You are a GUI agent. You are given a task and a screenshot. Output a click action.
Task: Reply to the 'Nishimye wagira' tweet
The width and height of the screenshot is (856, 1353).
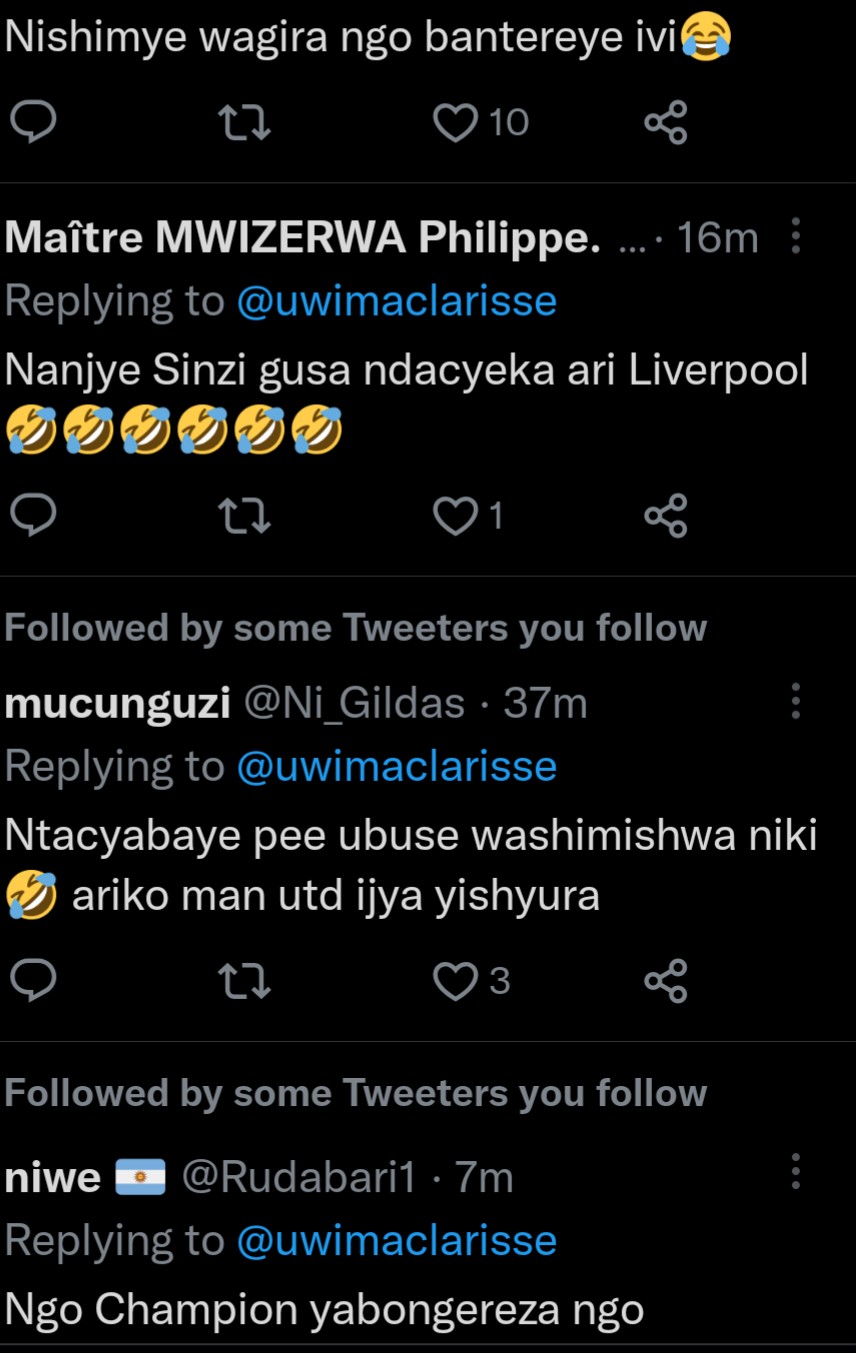pos(33,123)
